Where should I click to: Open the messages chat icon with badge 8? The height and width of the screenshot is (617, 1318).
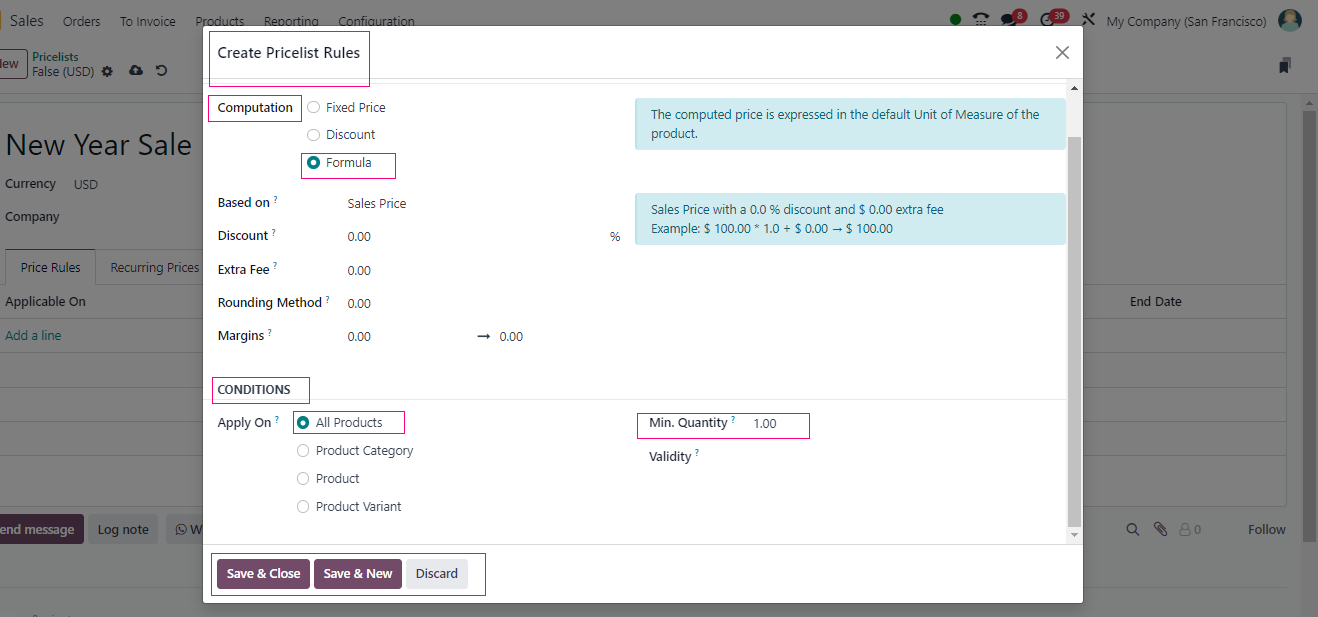click(x=1012, y=20)
